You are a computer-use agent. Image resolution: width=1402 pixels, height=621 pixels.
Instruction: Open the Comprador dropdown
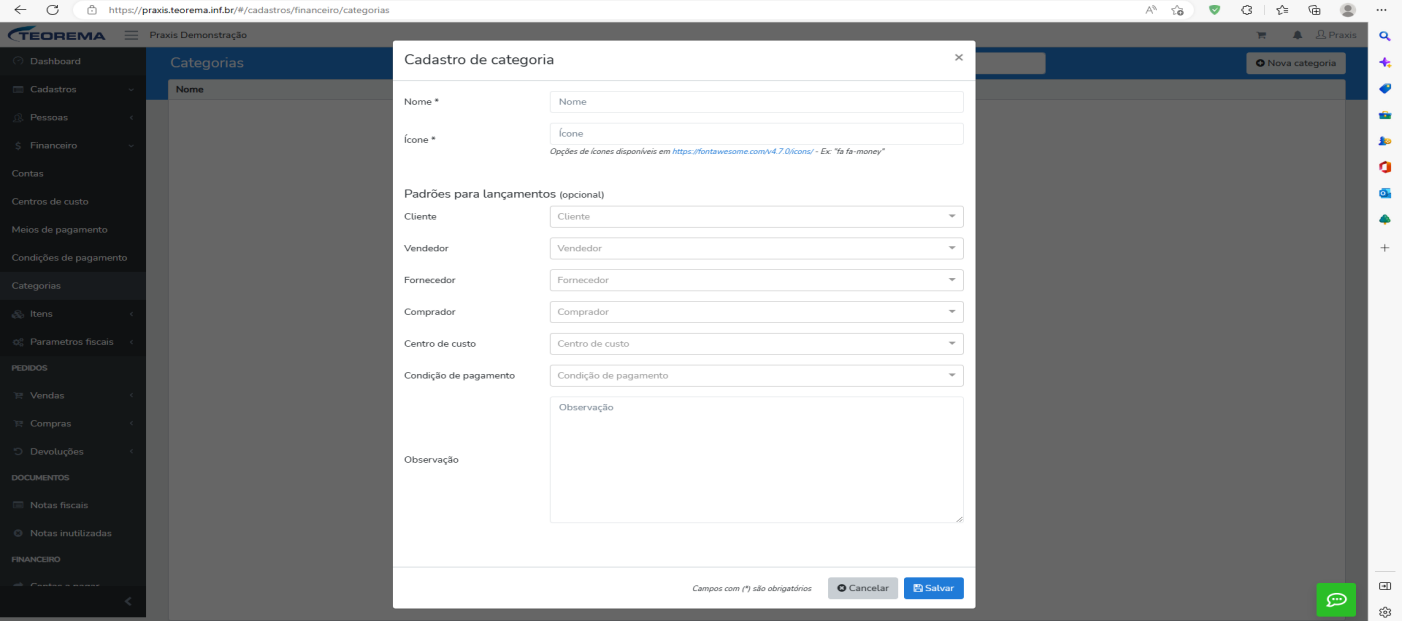756,312
